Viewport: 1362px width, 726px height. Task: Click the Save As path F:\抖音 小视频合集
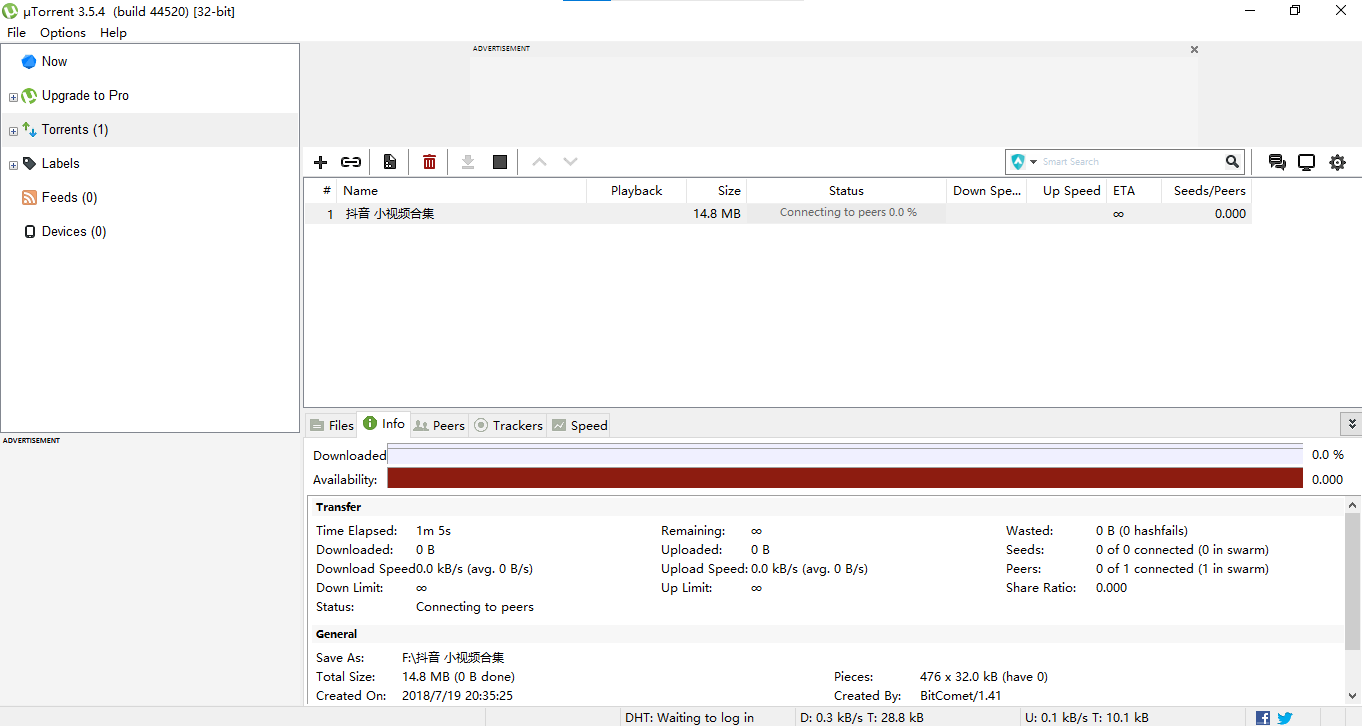tap(453, 658)
